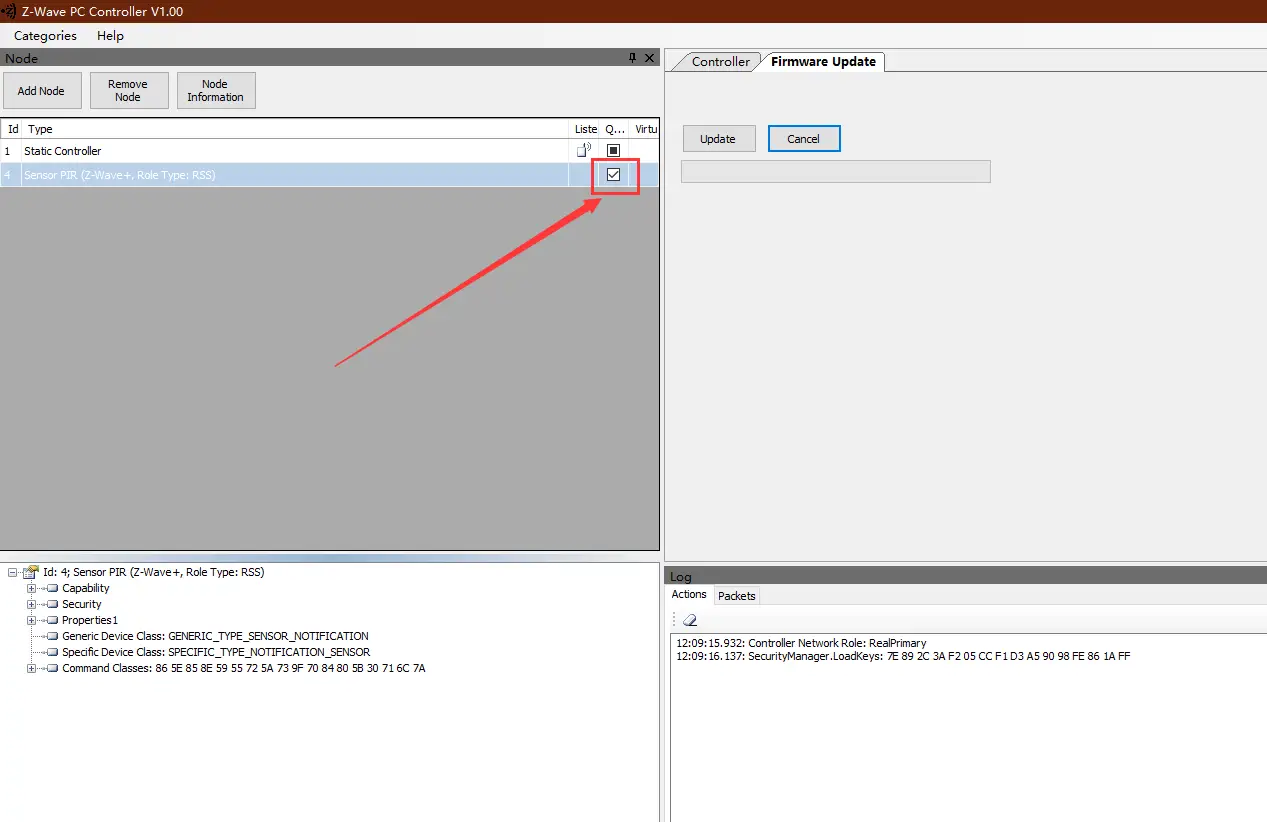
Task: Select the Static Controller node row
Action: (x=330, y=151)
